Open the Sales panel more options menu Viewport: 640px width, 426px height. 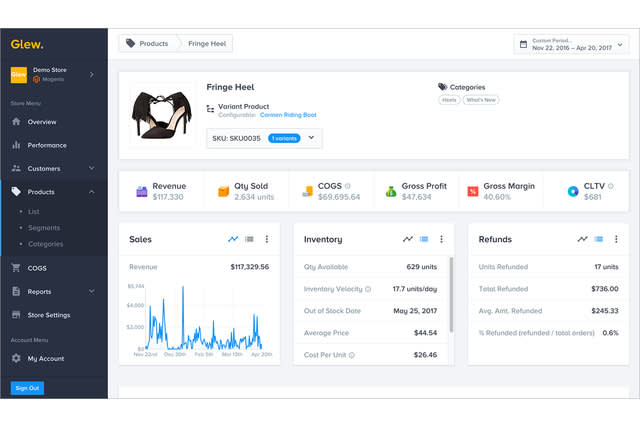pos(266,239)
